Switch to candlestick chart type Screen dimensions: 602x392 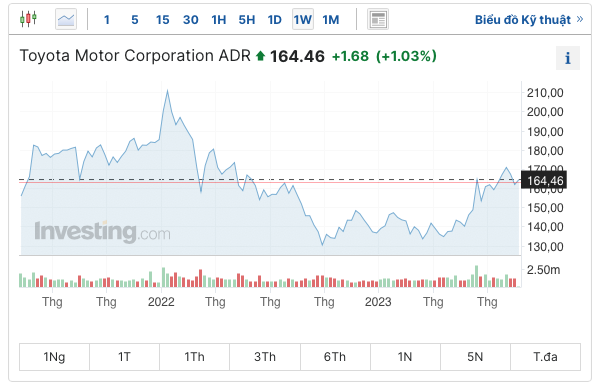coord(28,19)
